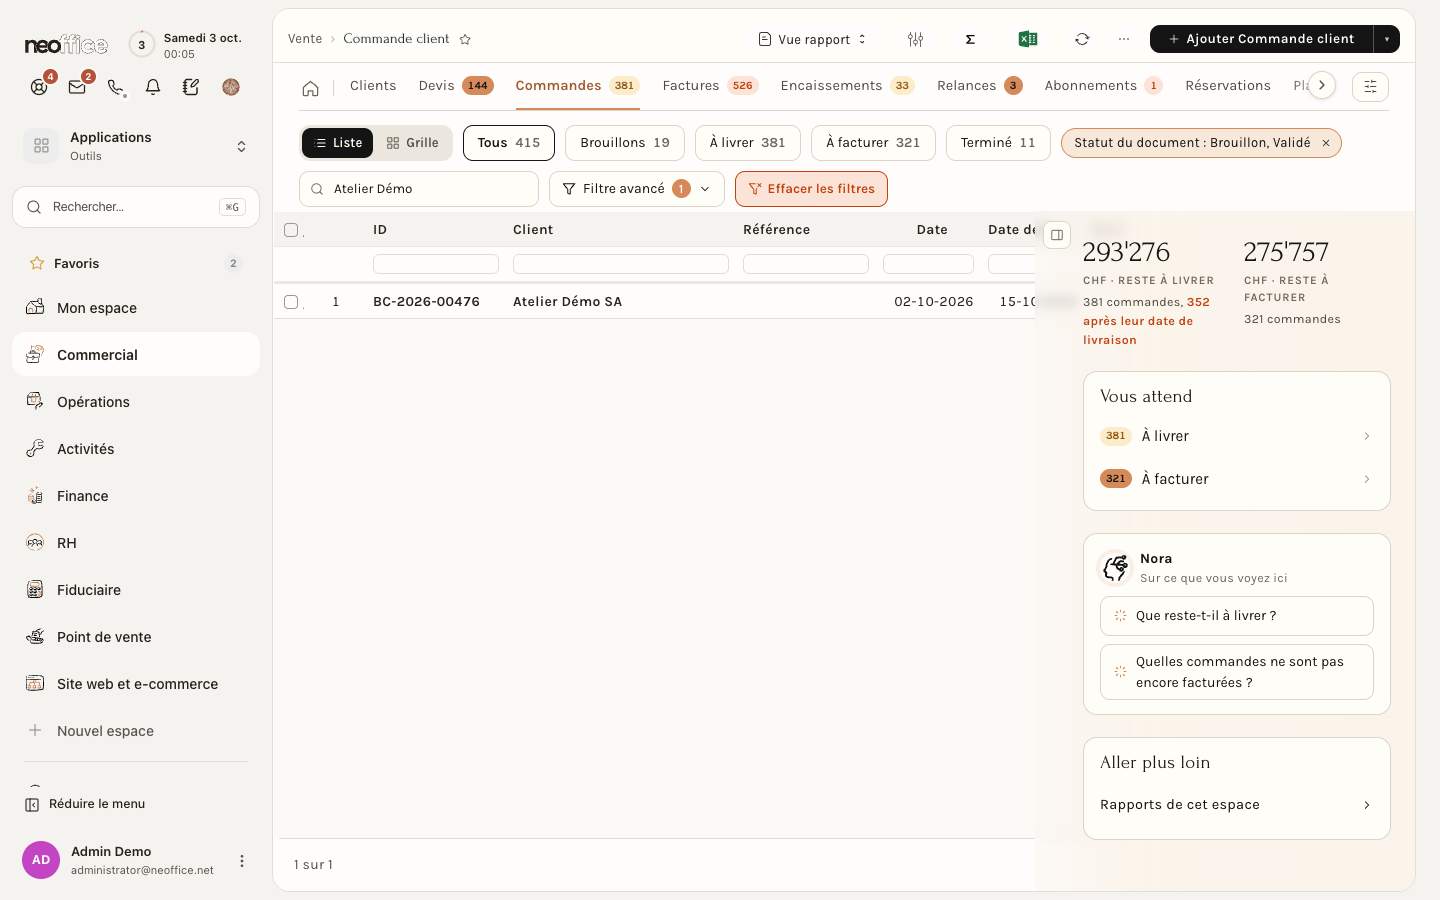The image size is (1440, 900).
Task: Open the support icon with badge 4
Action: coord(39,87)
